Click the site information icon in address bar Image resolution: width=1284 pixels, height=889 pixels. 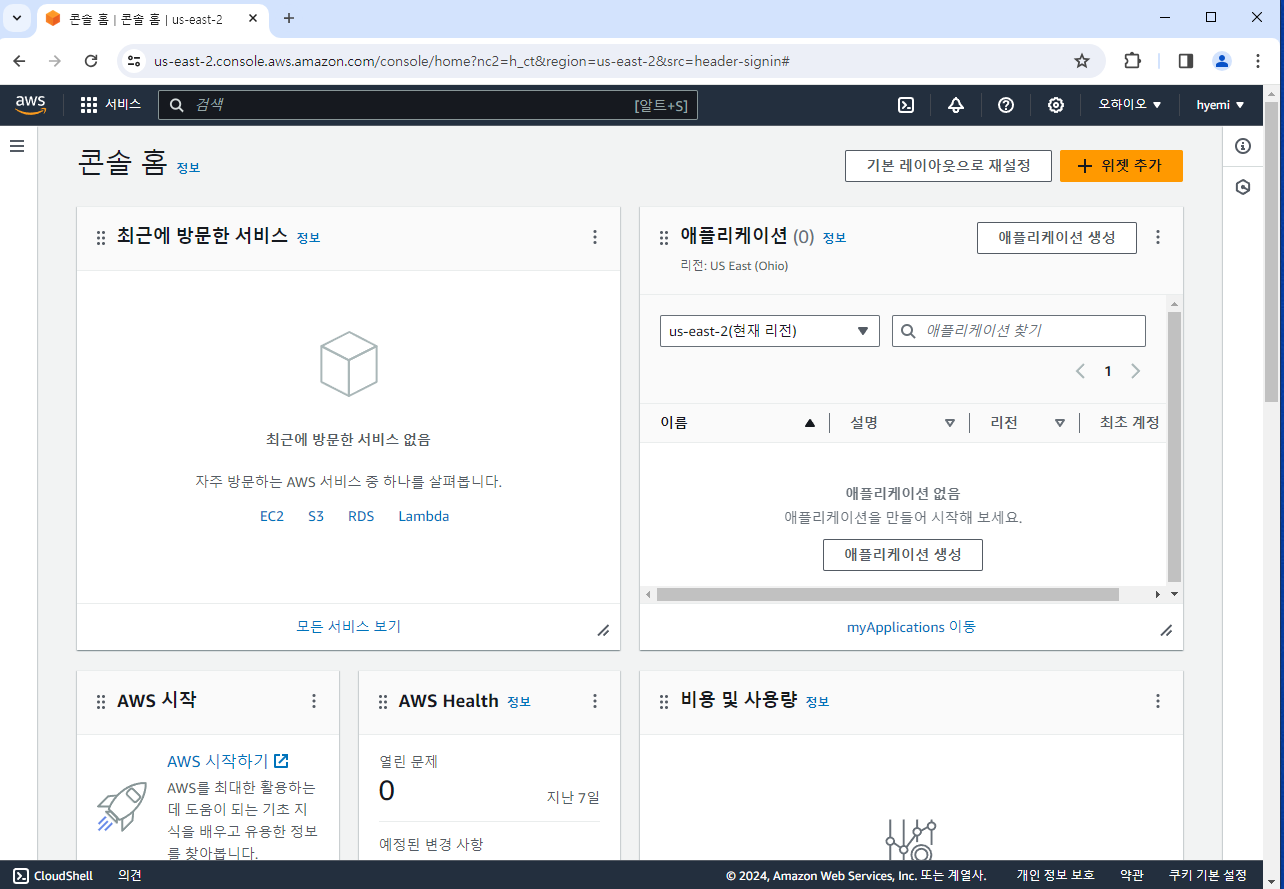[134, 61]
